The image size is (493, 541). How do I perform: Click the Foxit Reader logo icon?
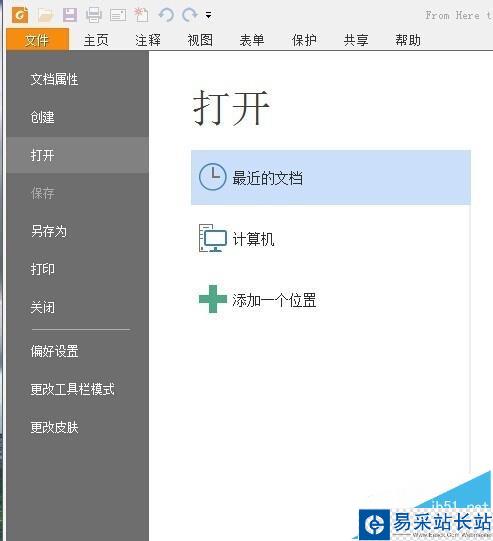point(20,15)
